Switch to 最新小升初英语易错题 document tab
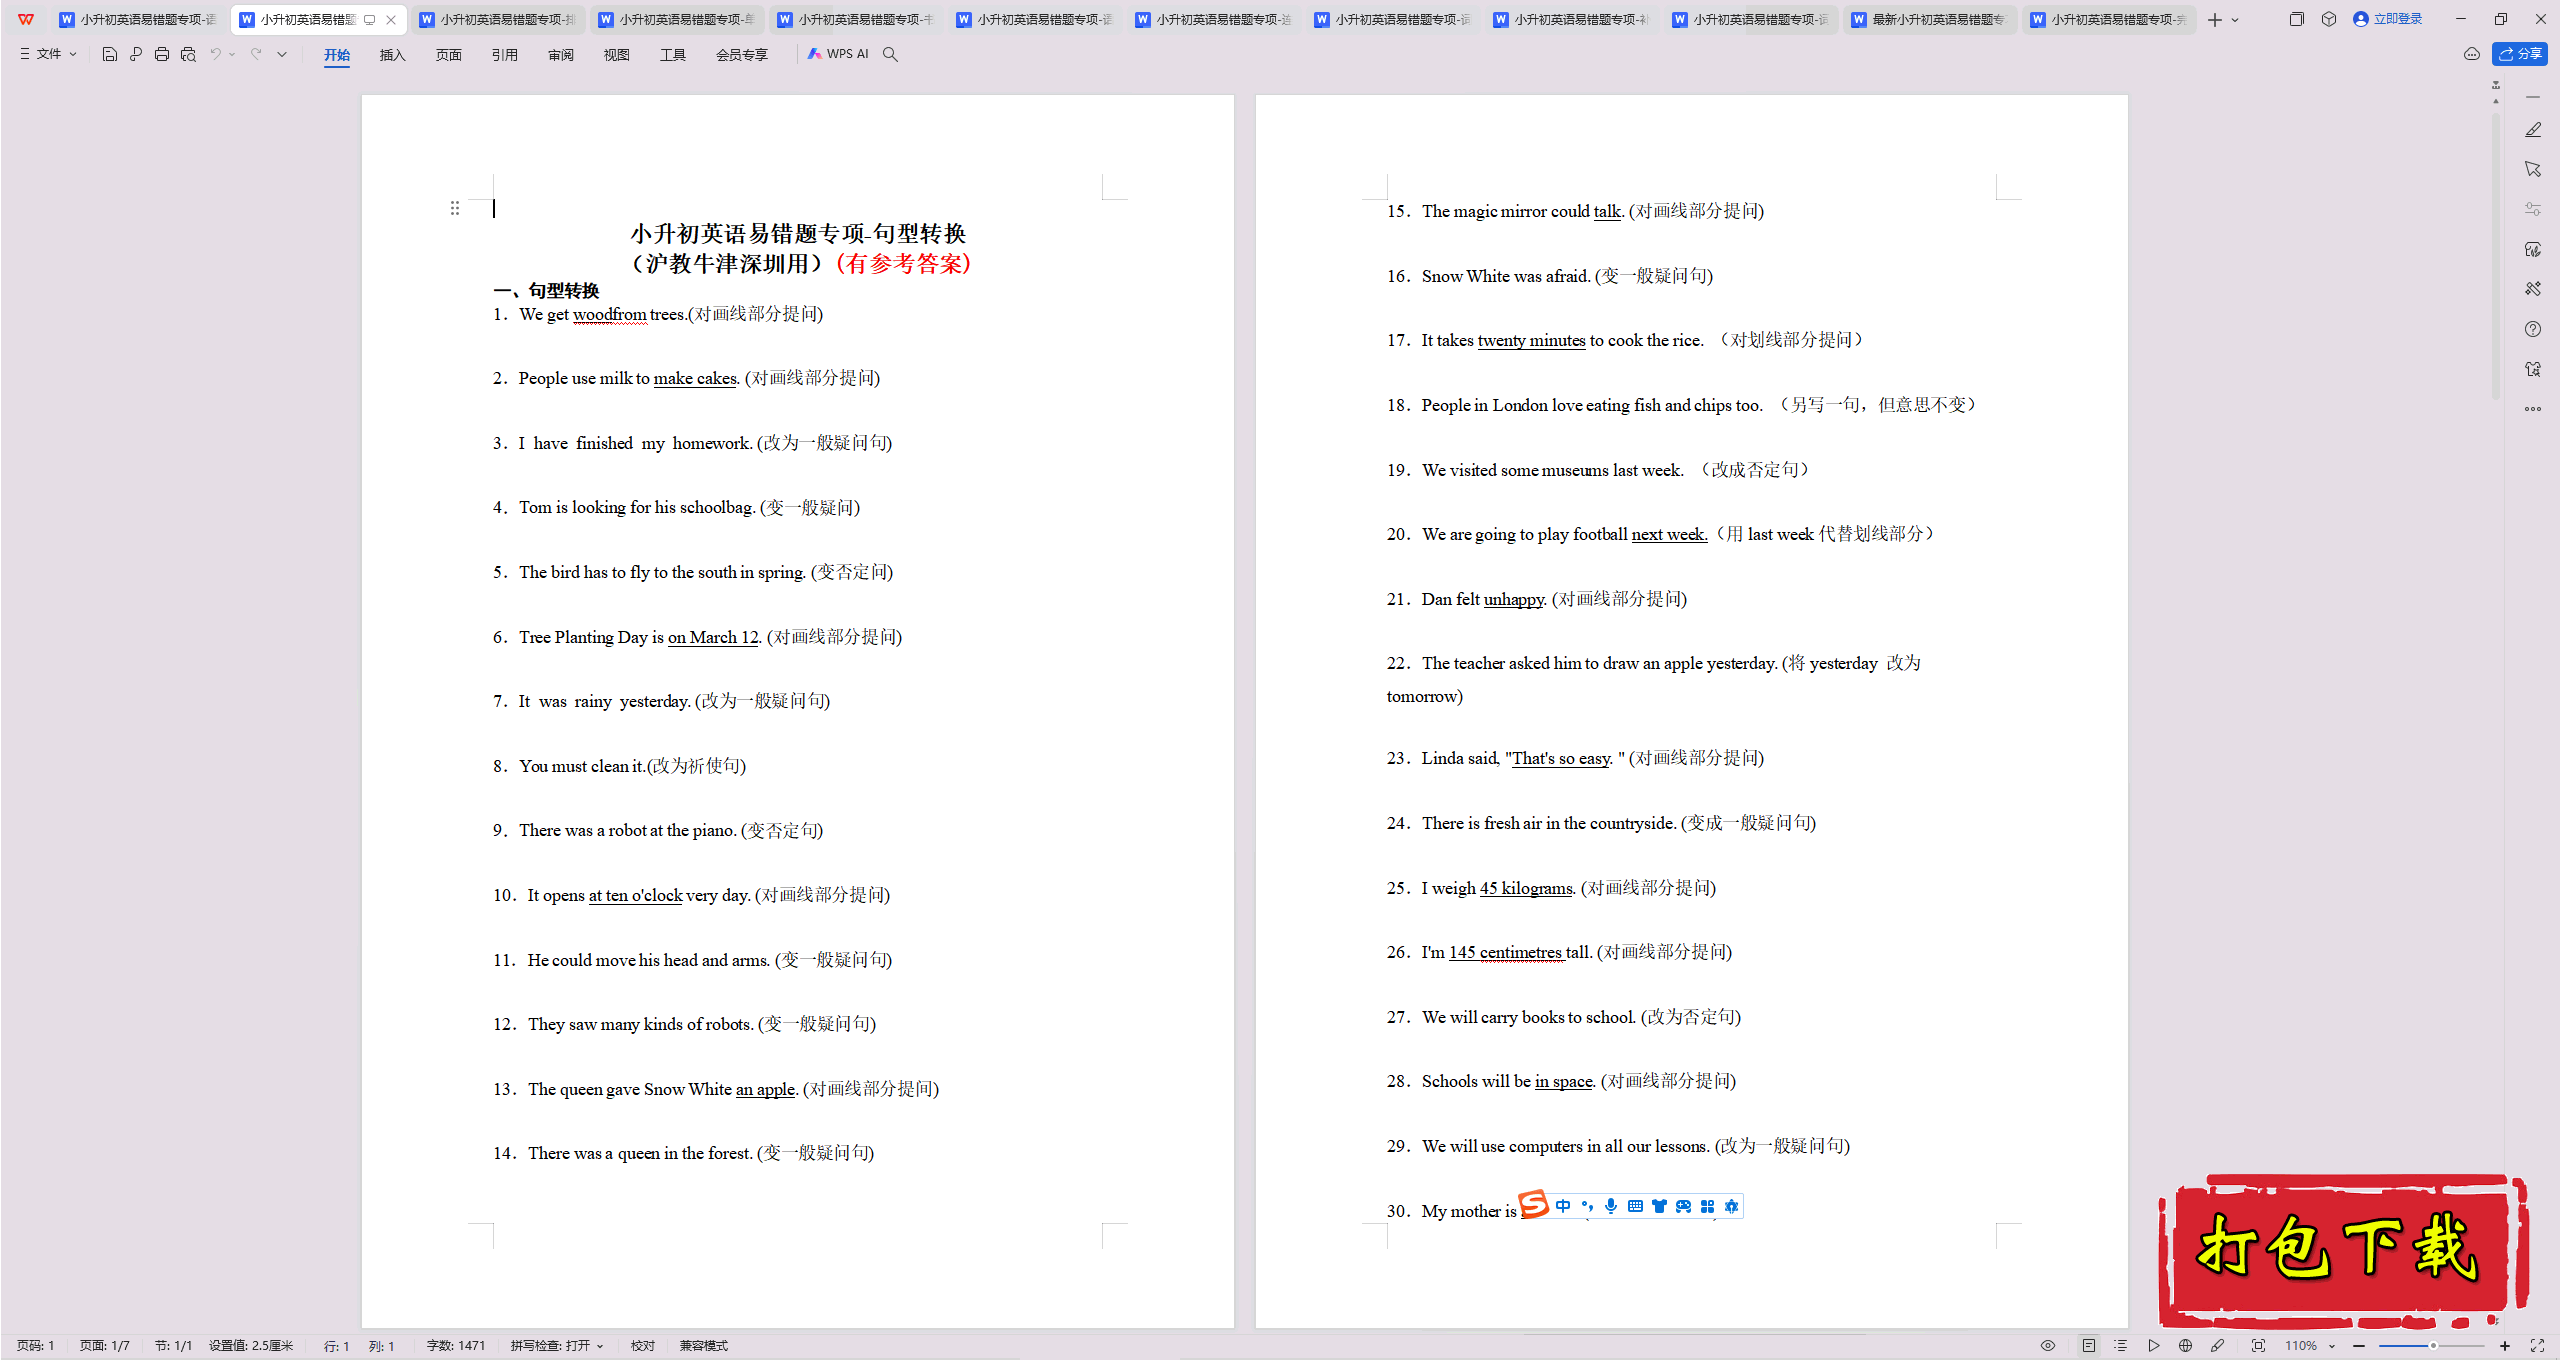Image resolution: width=2560 pixels, height=1360 pixels. point(1928,20)
